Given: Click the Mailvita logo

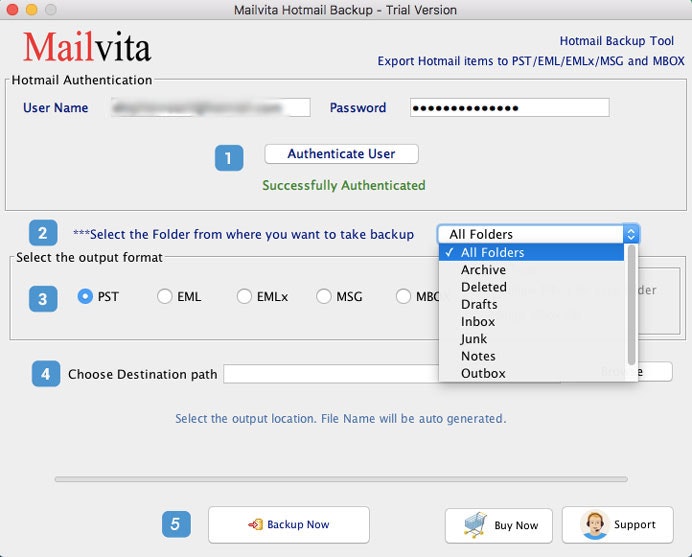Looking at the screenshot, I should 87,47.
